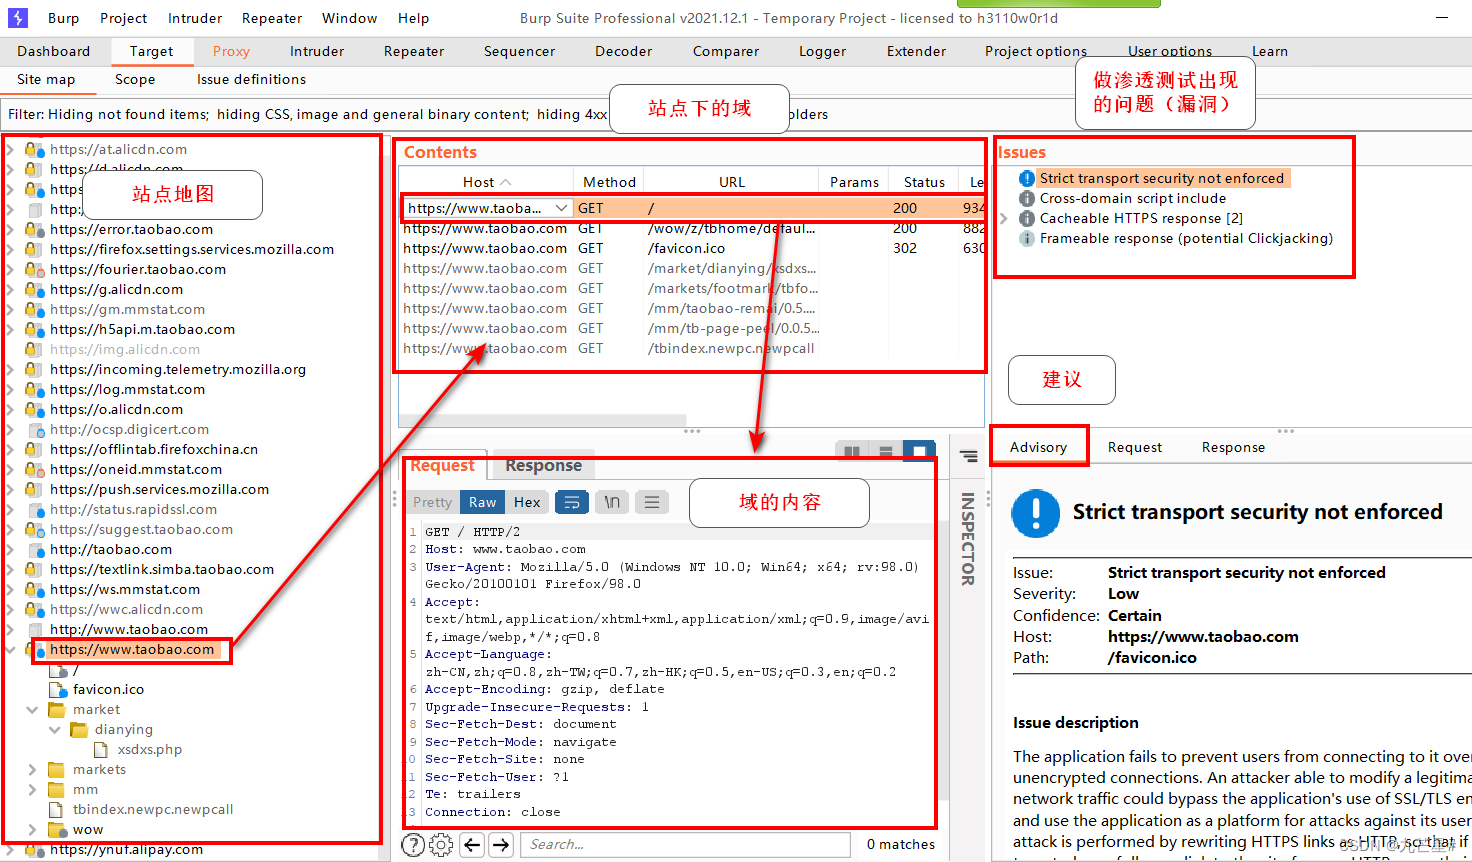Open request editor hamburger options menu
Image resolution: width=1472 pixels, height=862 pixels.
tap(652, 502)
